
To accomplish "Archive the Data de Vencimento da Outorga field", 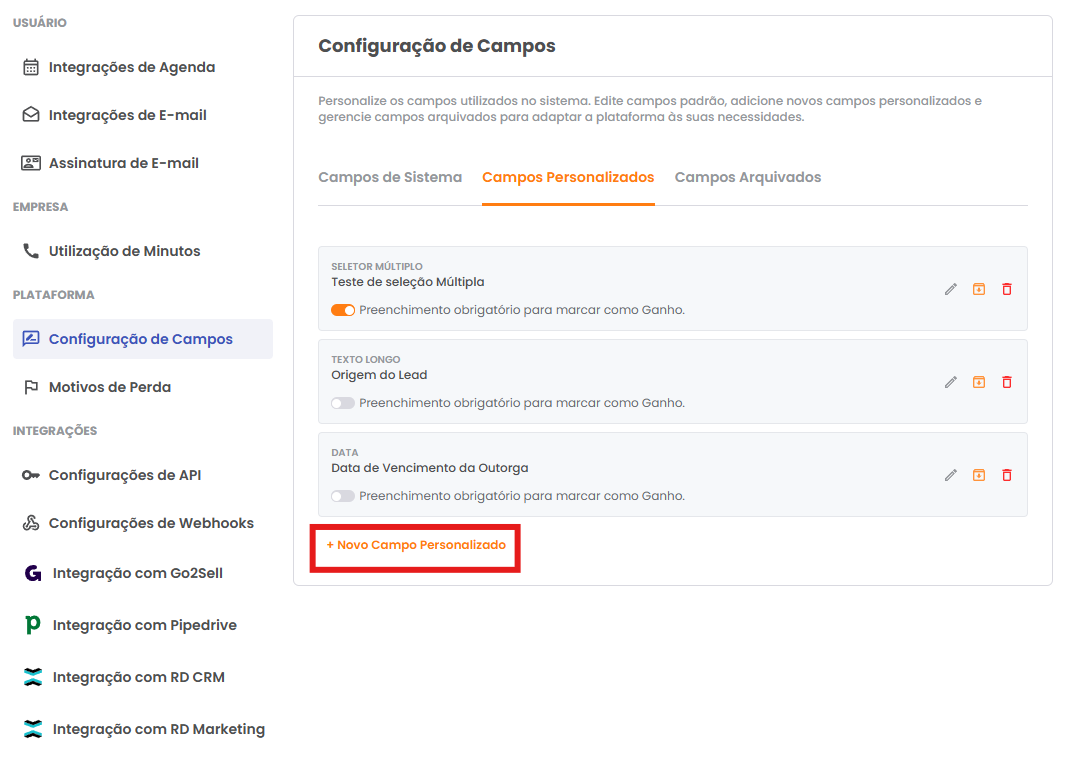I will [979, 475].
